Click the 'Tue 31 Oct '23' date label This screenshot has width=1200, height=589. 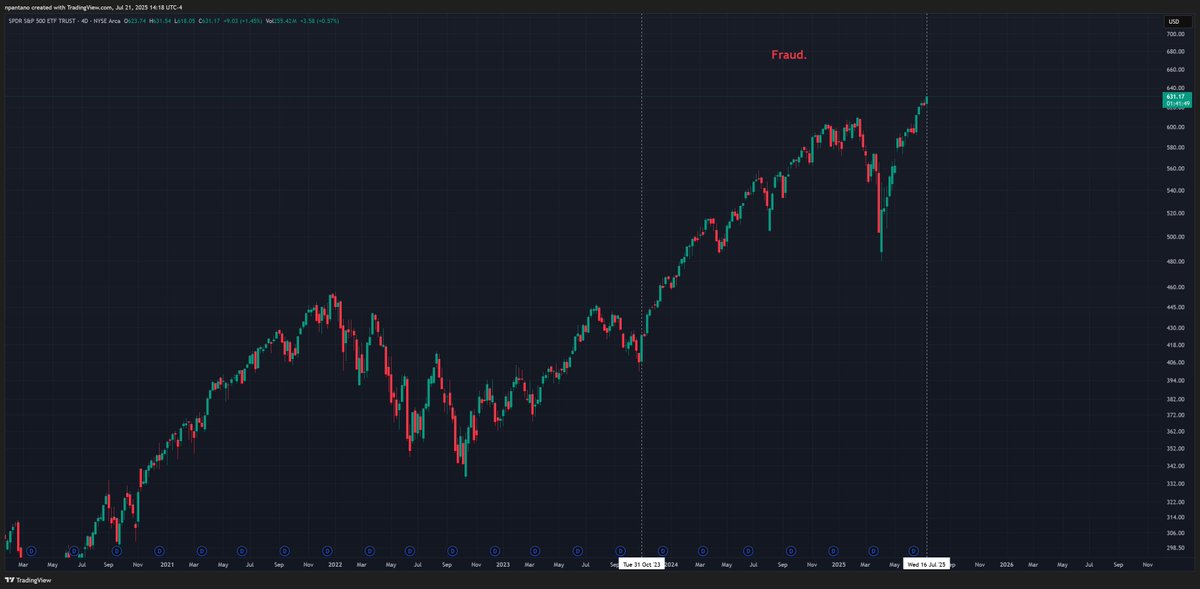click(641, 564)
